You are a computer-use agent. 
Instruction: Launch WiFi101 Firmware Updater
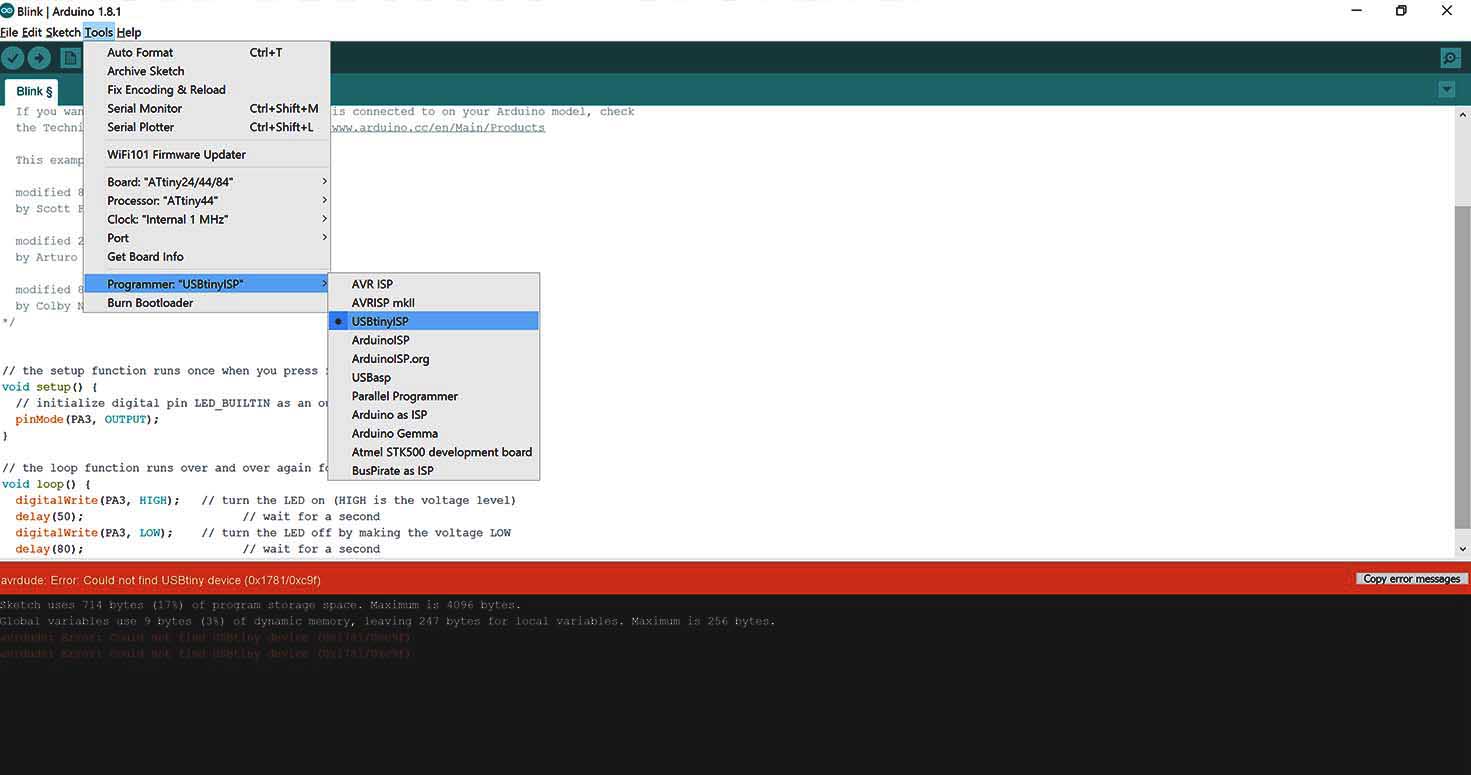206,154
